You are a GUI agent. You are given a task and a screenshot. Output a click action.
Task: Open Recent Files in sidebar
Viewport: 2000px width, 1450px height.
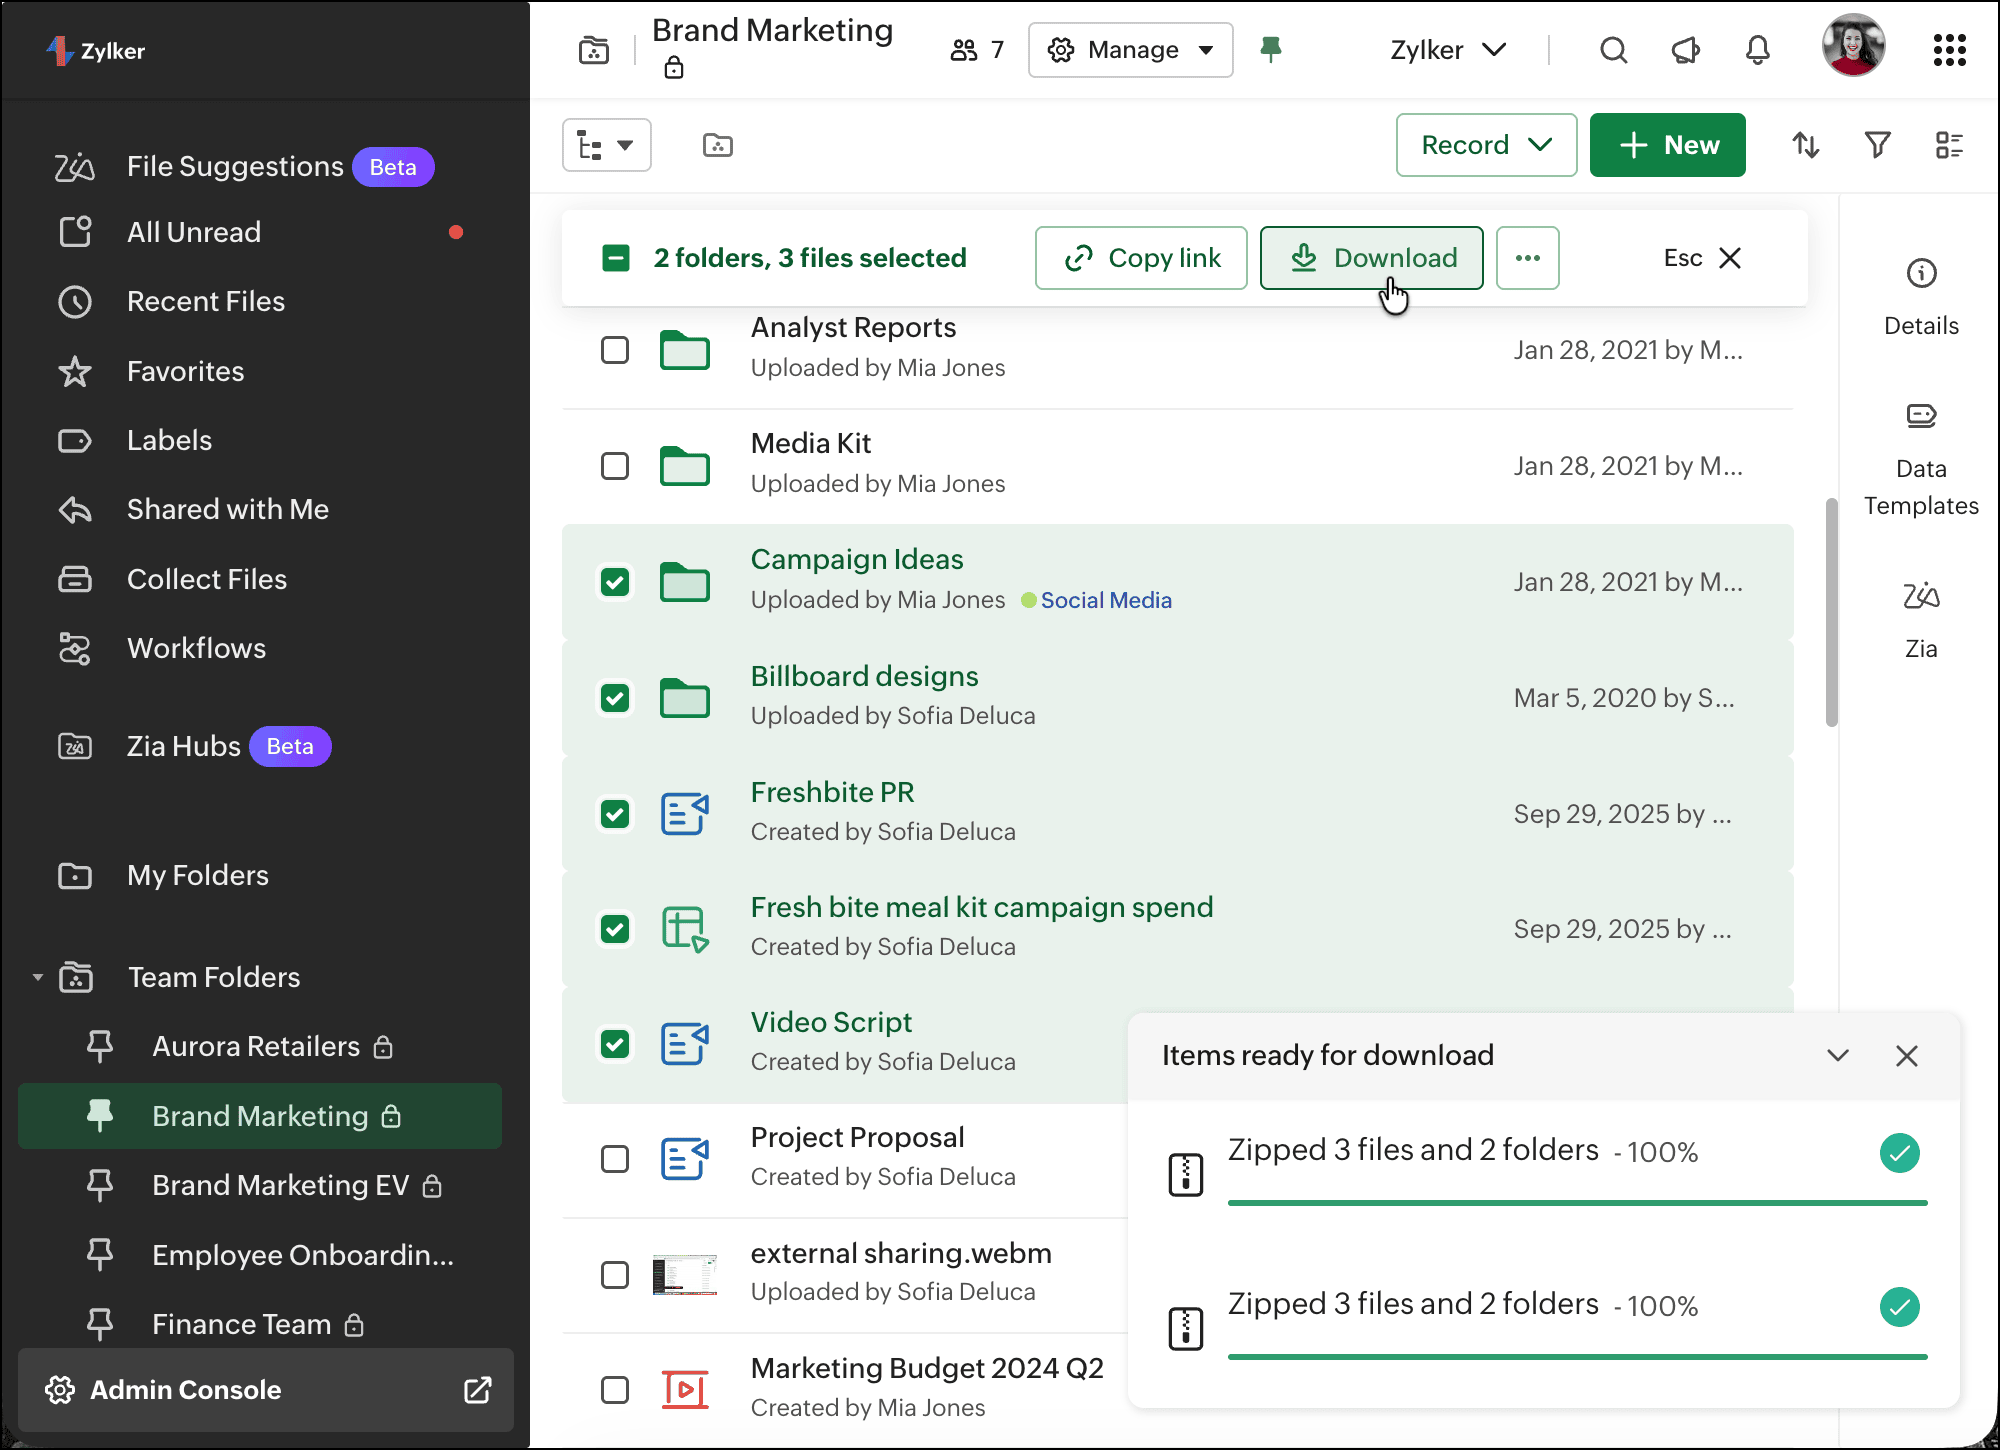coord(205,301)
